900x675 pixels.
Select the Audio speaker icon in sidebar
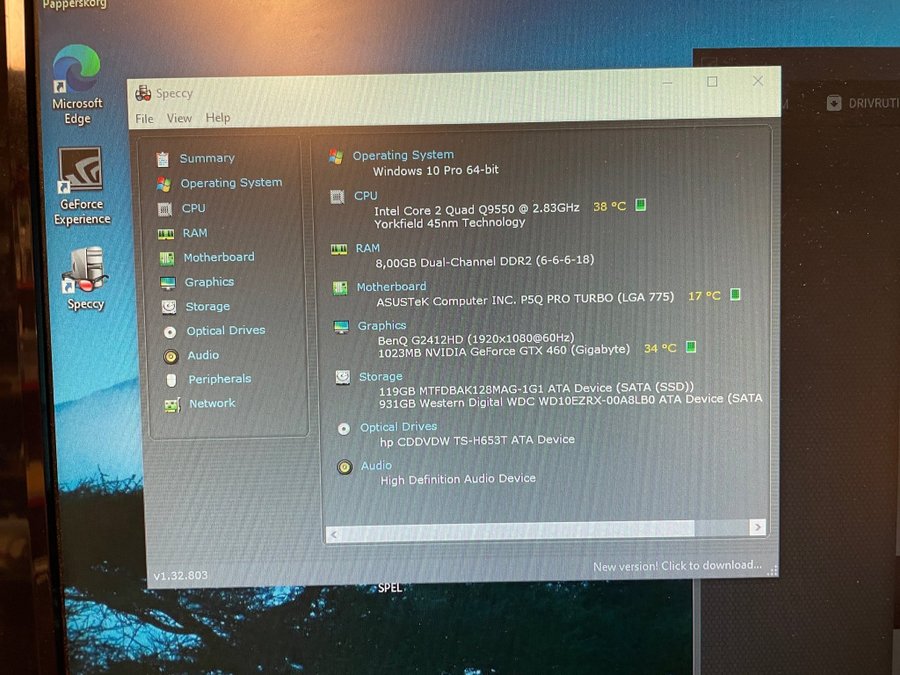click(x=170, y=356)
